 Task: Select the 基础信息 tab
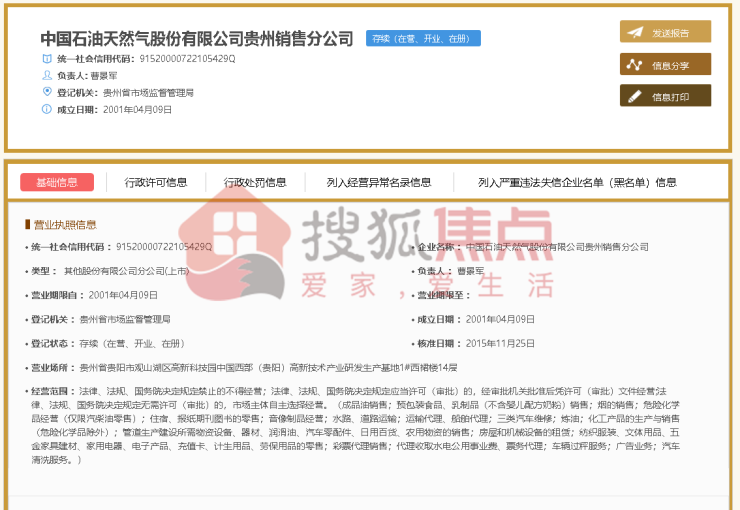coord(57,182)
